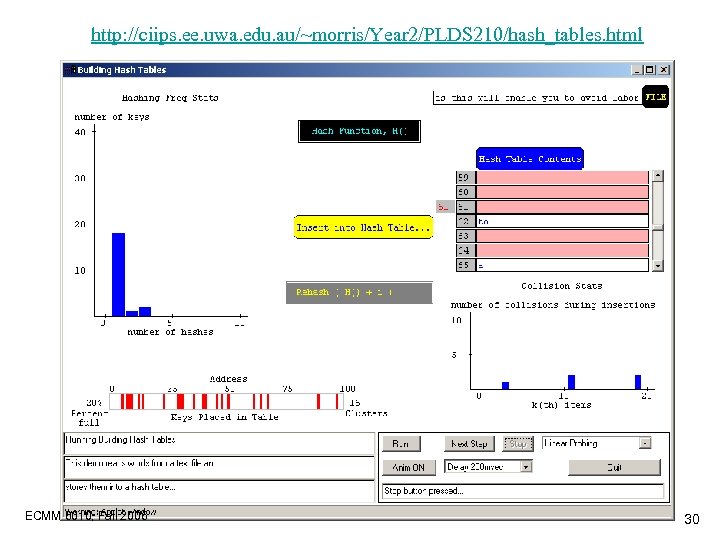Select hash table row 53
Viewport: 720px width, 540px height.
click(x=552, y=236)
